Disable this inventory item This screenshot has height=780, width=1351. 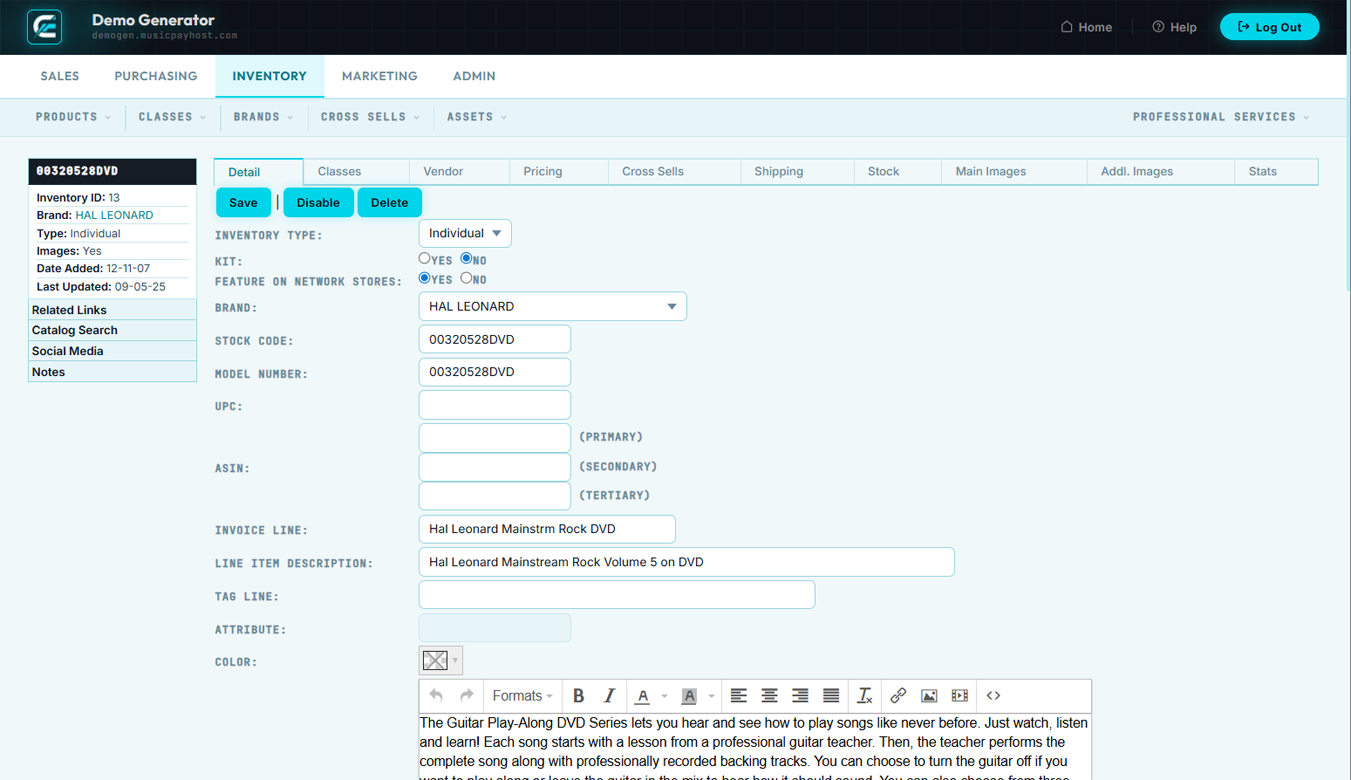[318, 202]
